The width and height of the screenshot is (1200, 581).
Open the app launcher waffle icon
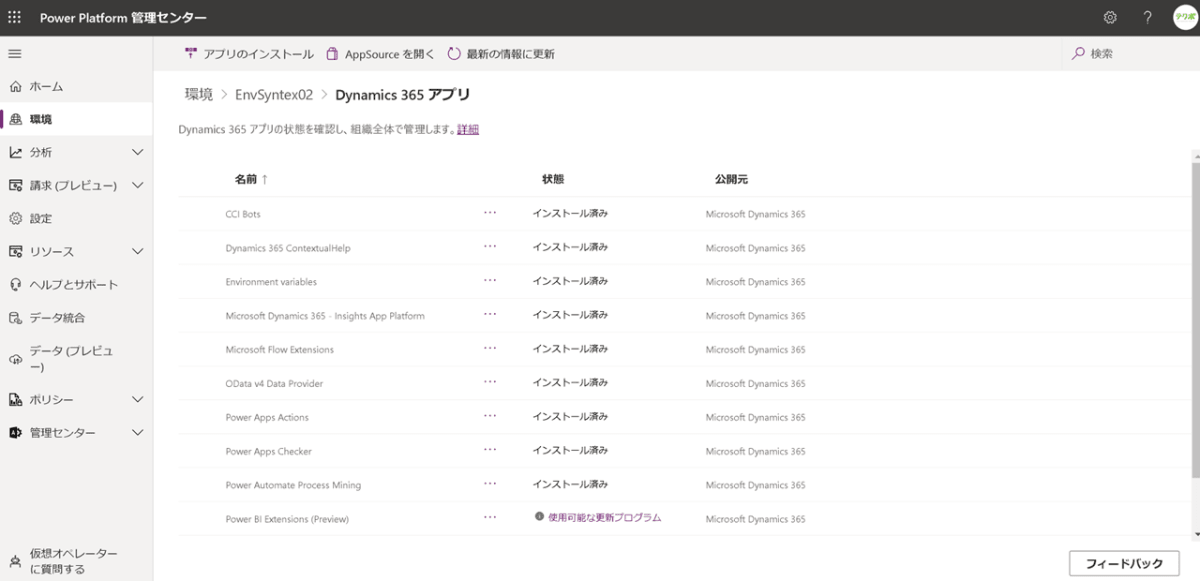click(15, 17)
